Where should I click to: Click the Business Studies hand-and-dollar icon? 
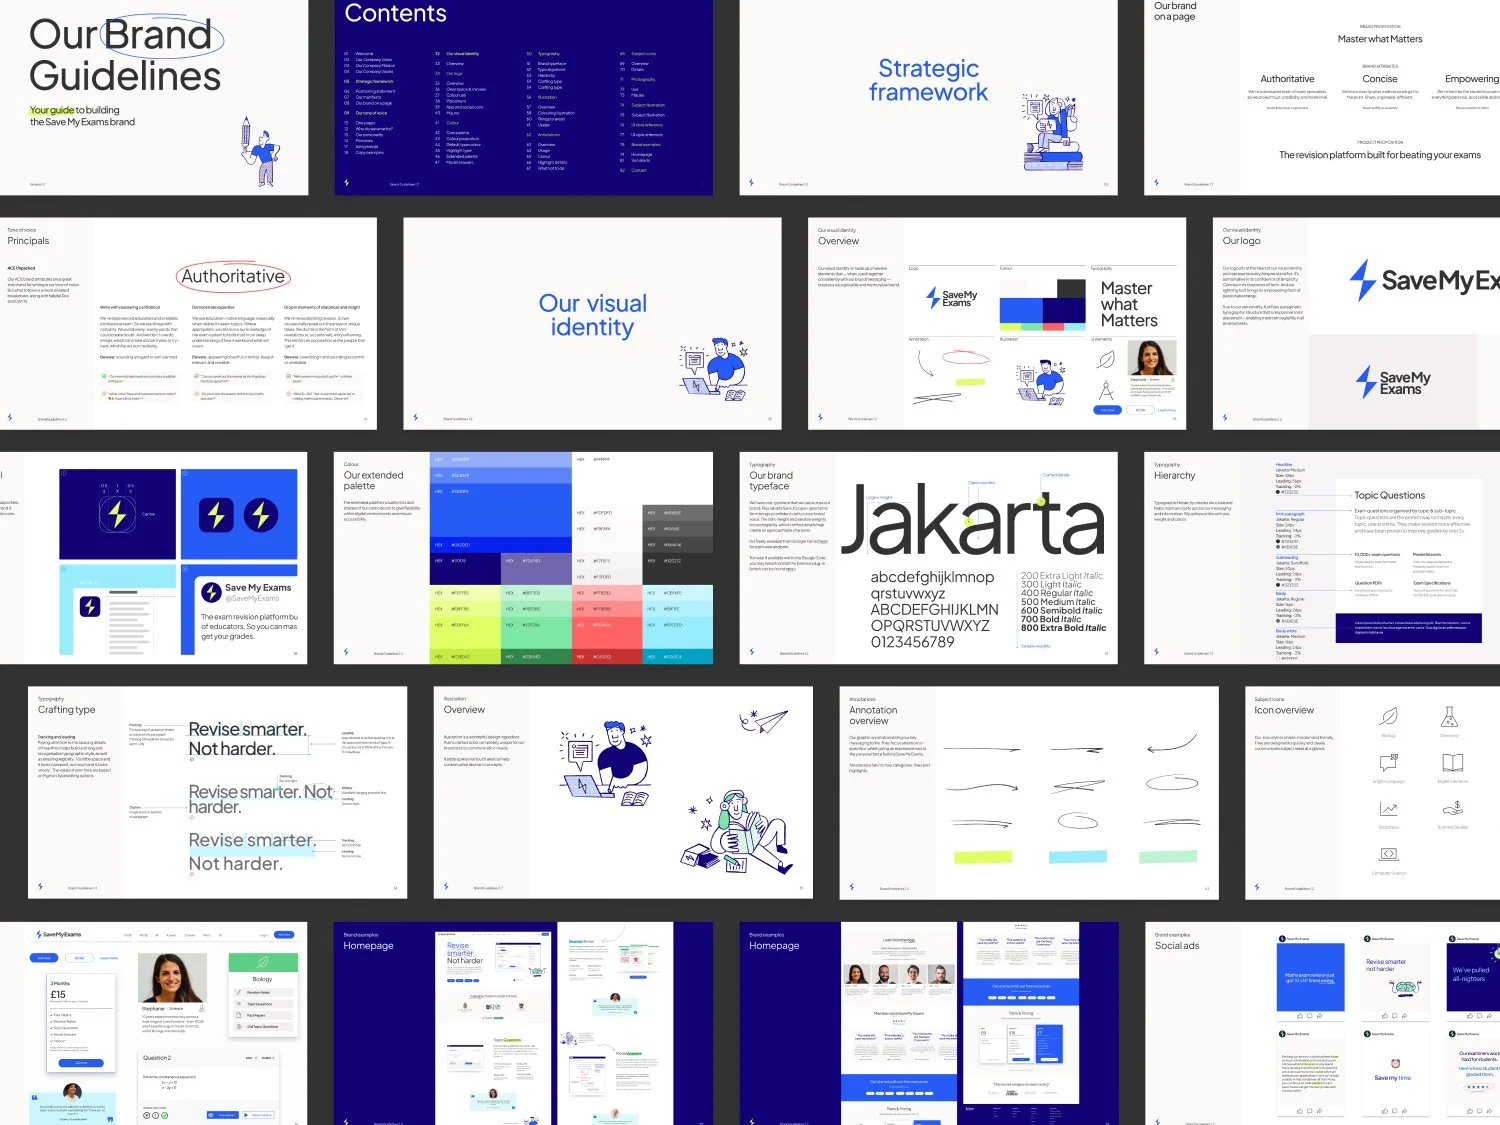(x=1452, y=809)
